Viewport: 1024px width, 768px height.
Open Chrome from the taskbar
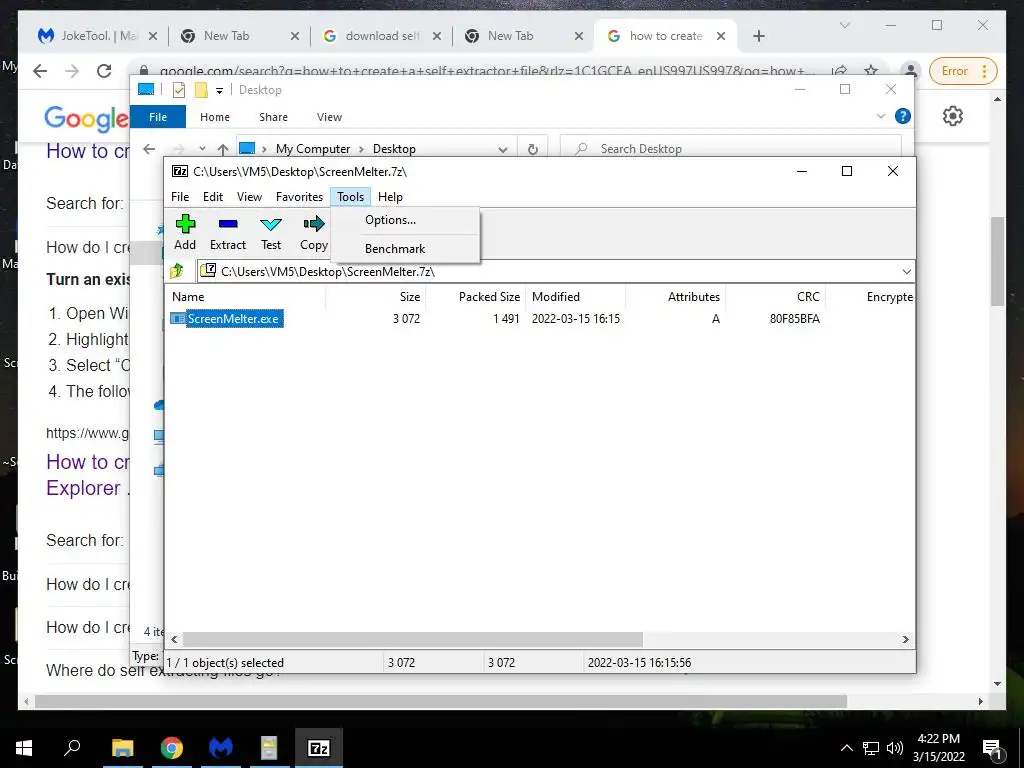[172, 748]
